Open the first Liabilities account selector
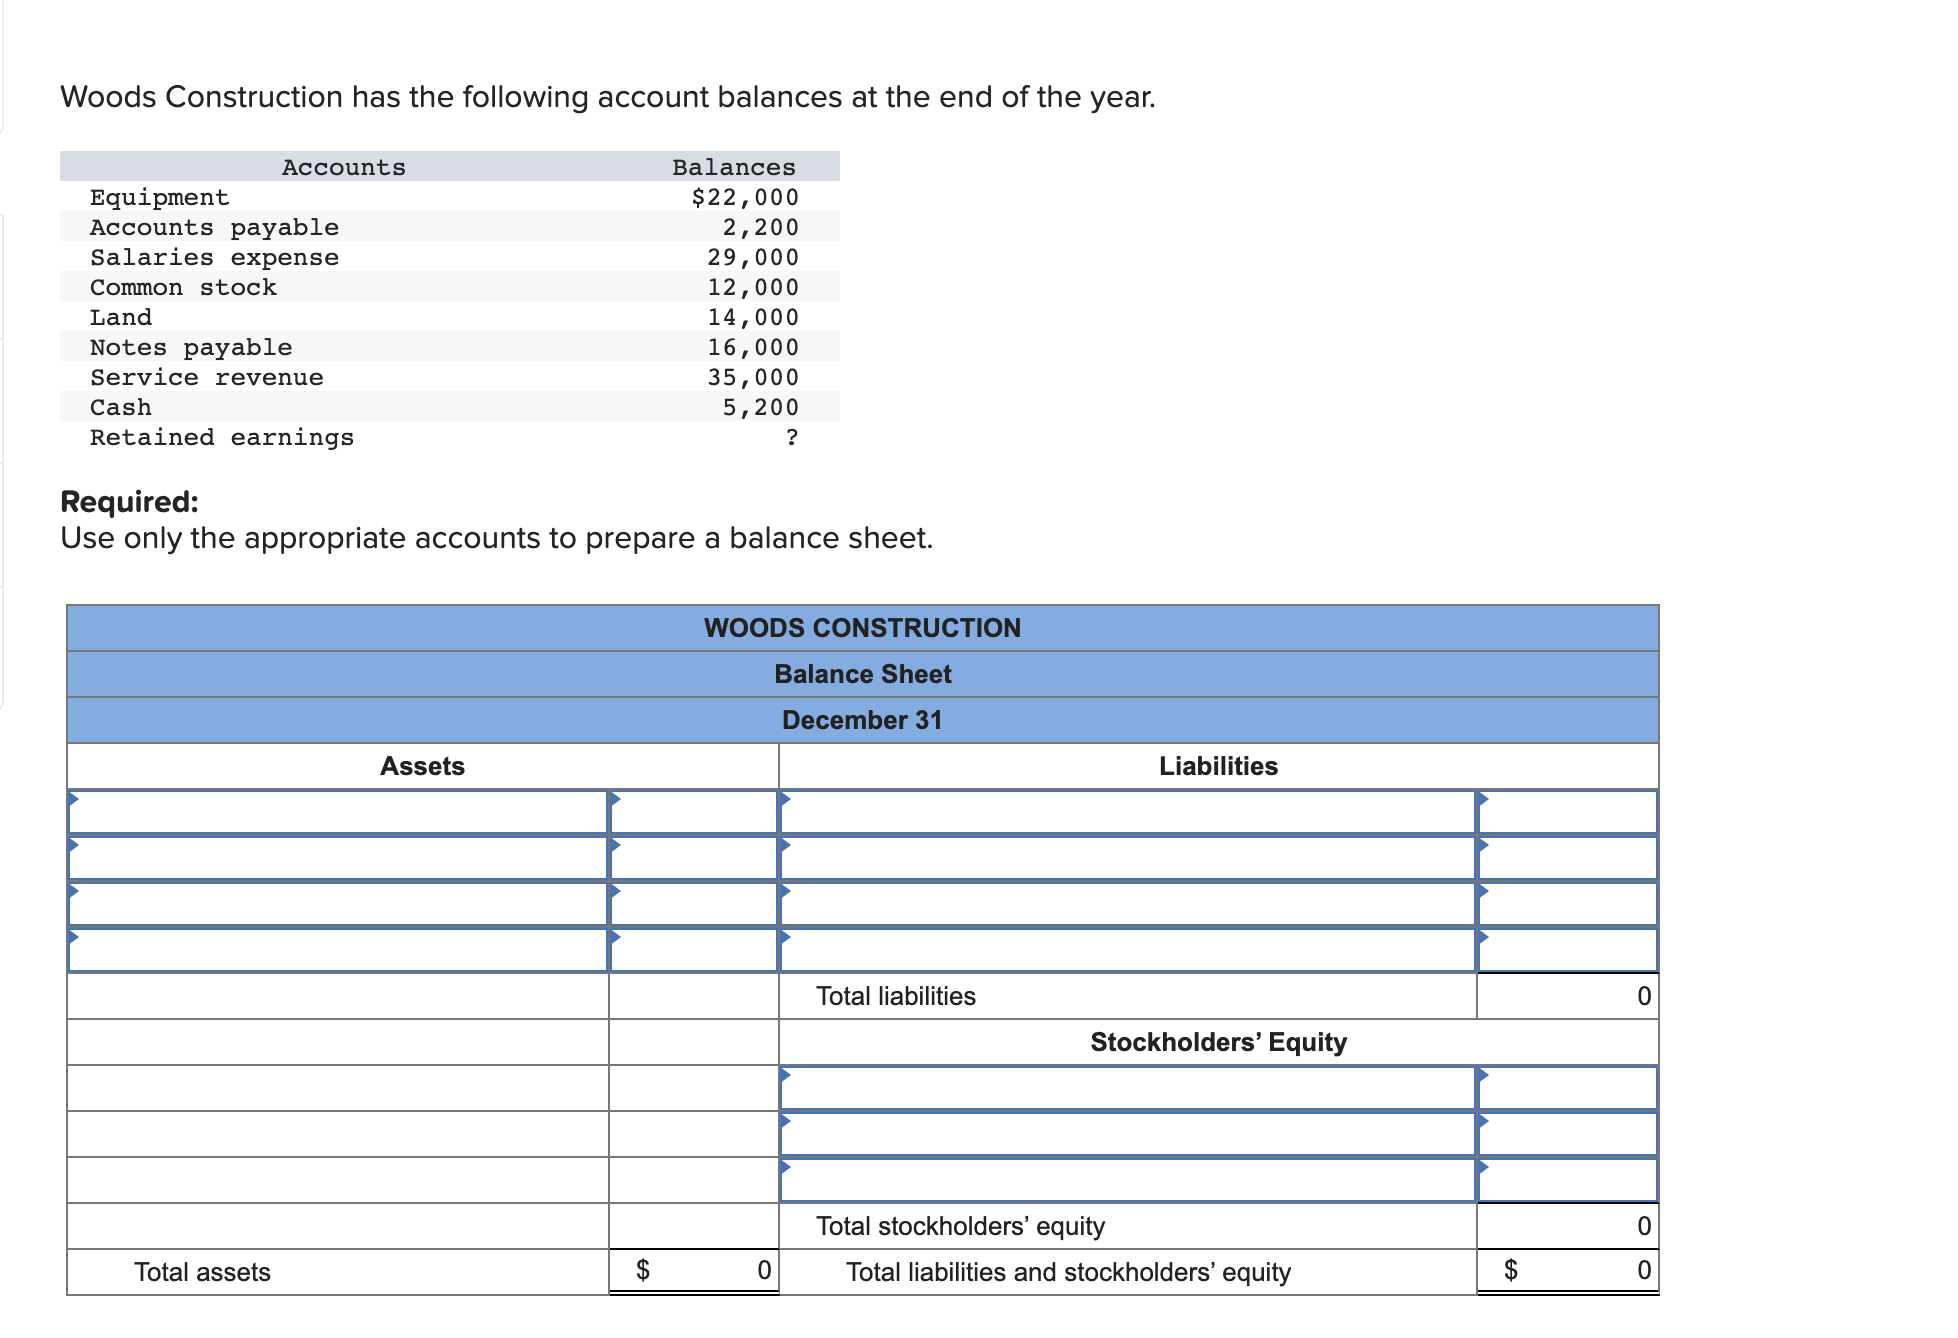The width and height of the screenshot is (1958, 1338). point(1120,812)
